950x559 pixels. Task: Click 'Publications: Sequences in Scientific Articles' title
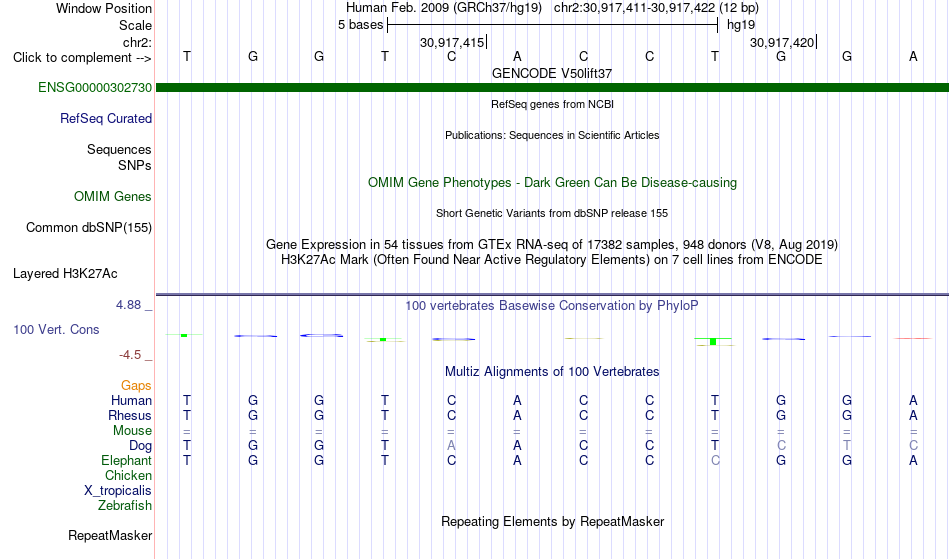pos(552,135)
